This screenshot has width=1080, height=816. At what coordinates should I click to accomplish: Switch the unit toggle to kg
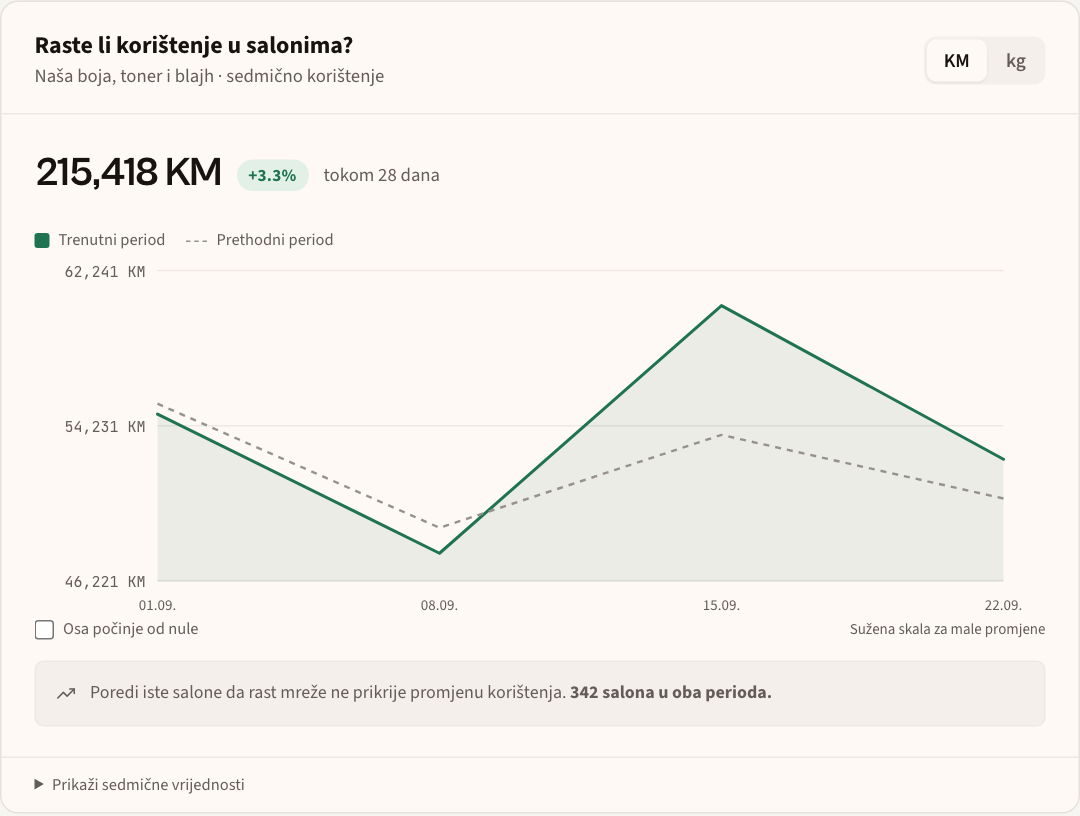coord(1015,61)
